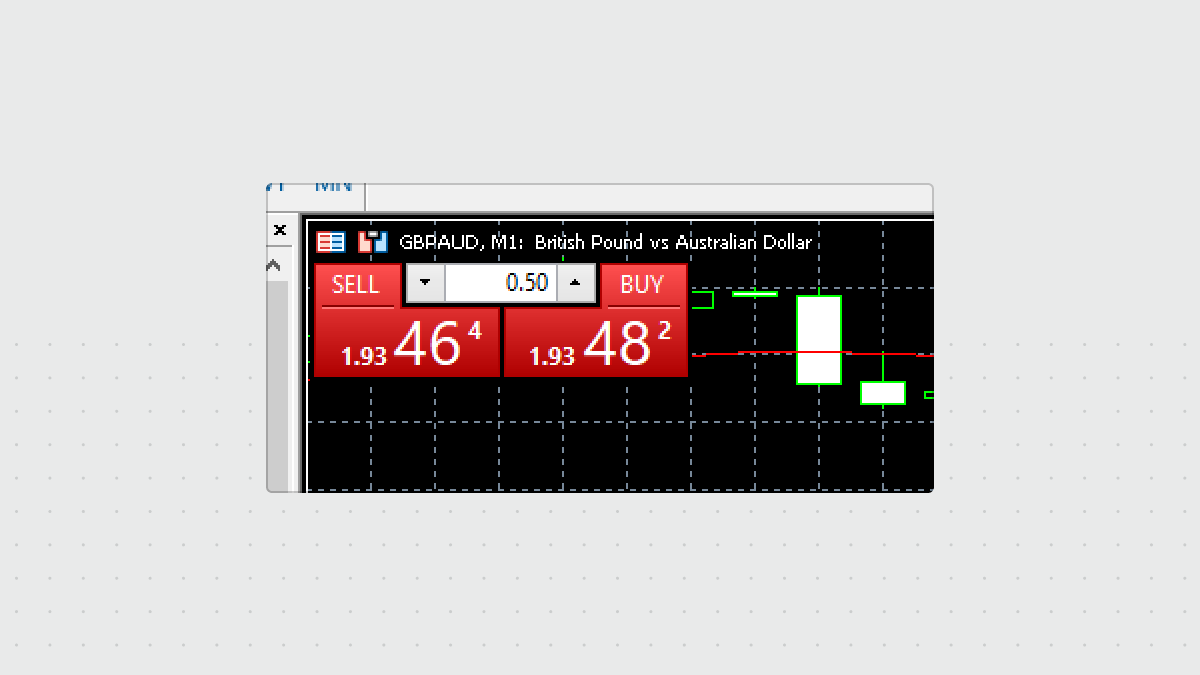Viewport: 1200px width, 675px height.
Task: Increase trade volume with up arrow
Action: click(x=575, y=283)
